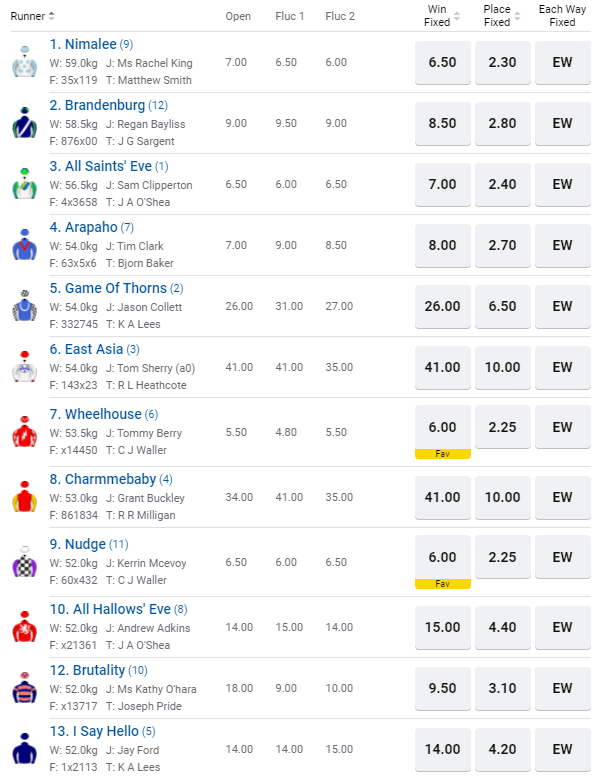The height and width of the screenshot is (778, 605).
Task: Sort by Win Fixed column
Action: (x=457, y=16)
